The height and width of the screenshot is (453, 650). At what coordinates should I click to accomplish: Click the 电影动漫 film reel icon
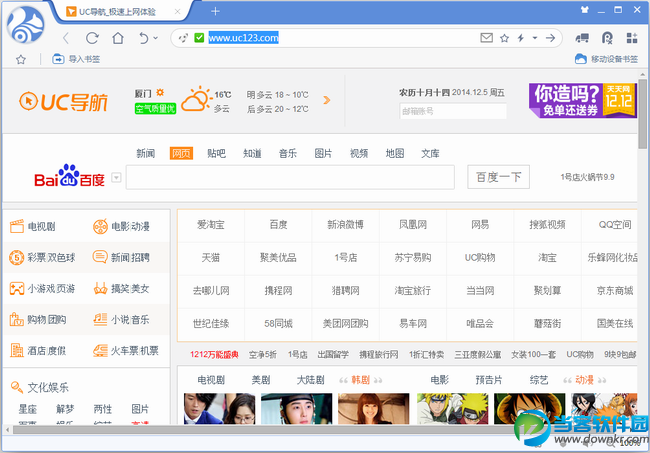[100, 226]
